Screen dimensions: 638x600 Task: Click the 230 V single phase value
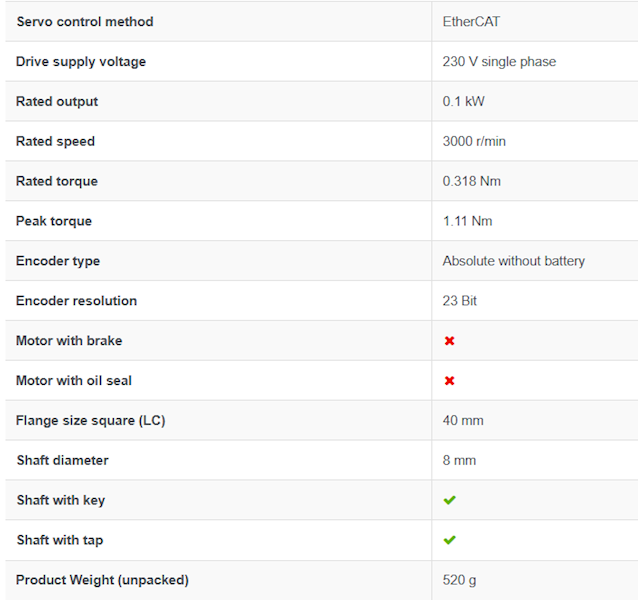[499, 61]
